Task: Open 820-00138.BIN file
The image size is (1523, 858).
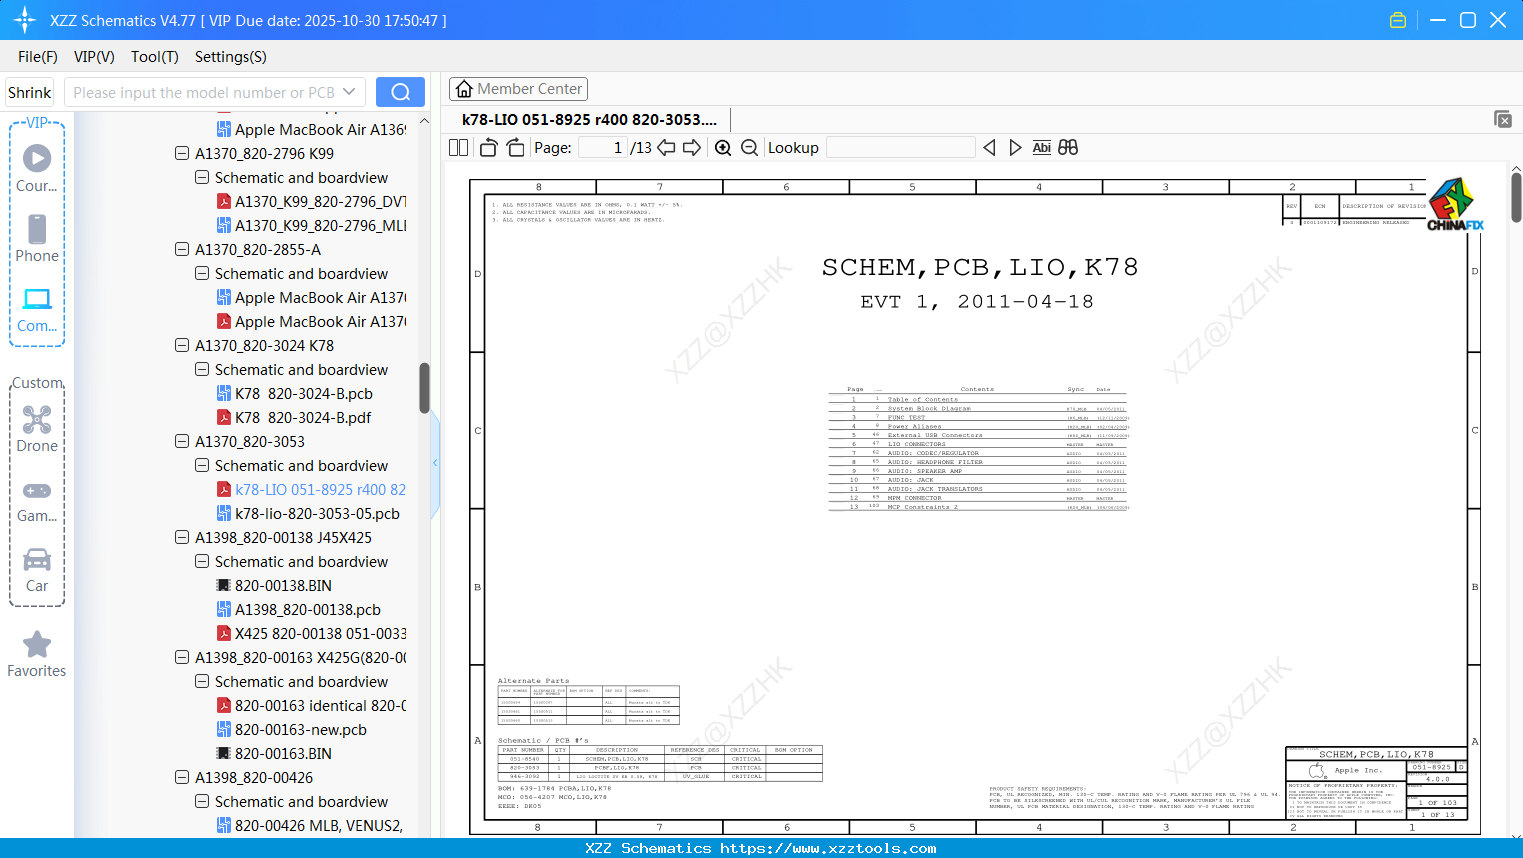Action: click(274, 586)
